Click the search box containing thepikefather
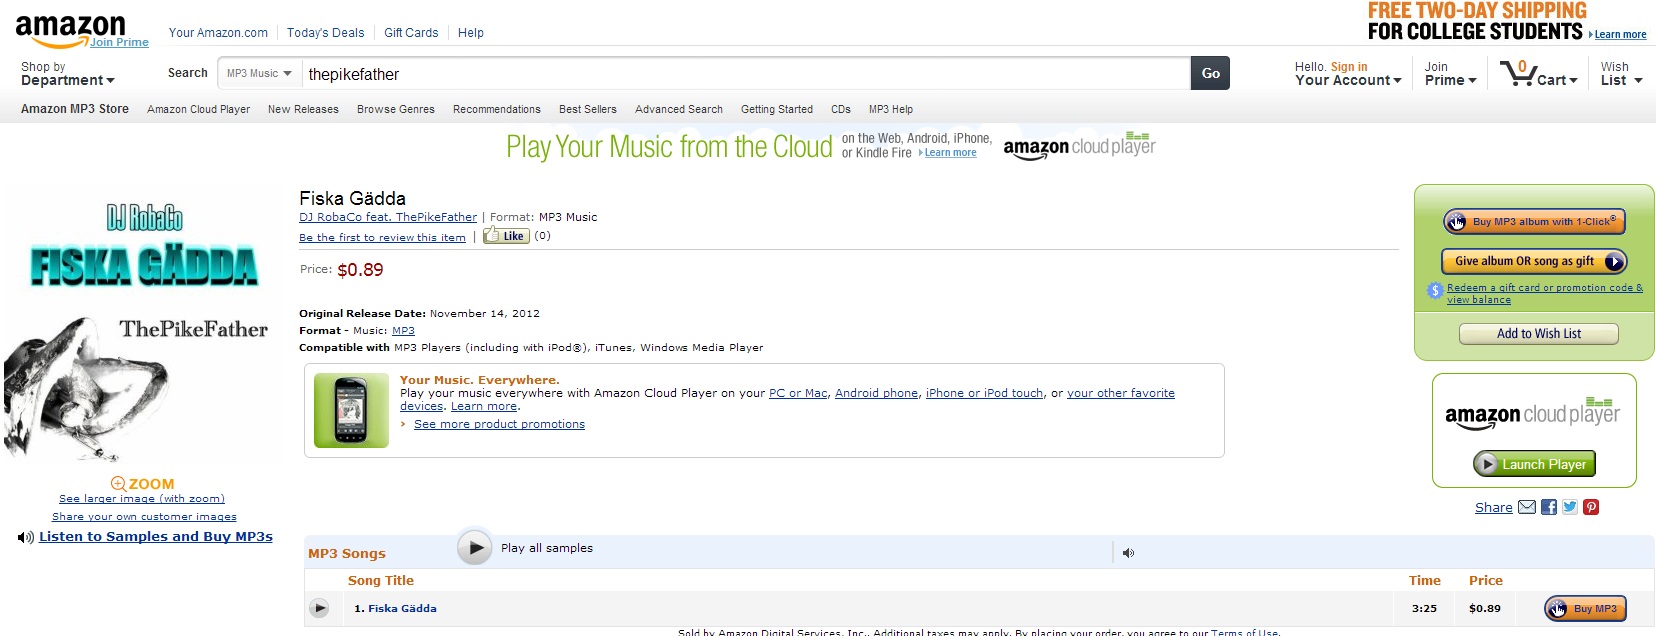The height and width of the screenshot is (636, 1656). point(745,74)
